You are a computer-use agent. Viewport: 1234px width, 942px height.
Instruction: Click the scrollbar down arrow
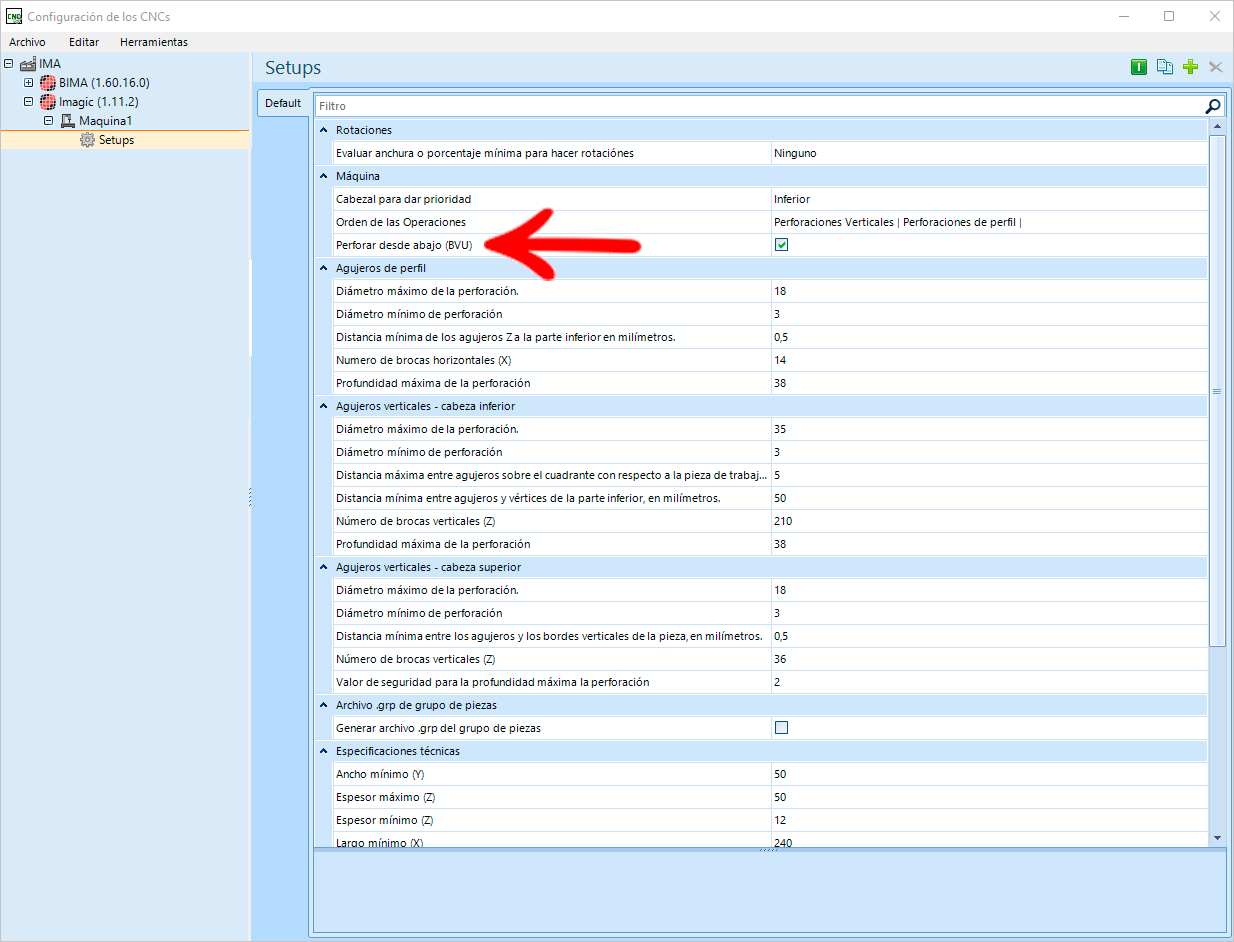pos(1217,837)
